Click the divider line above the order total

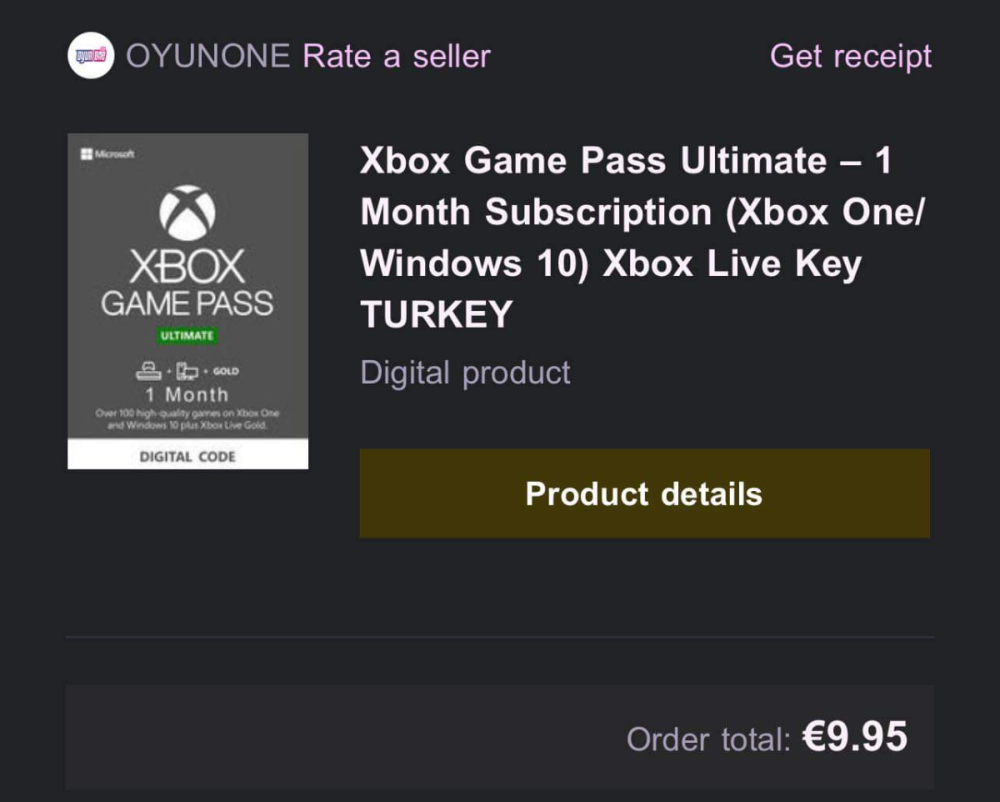pyautogui.click(x=500, y=636)
